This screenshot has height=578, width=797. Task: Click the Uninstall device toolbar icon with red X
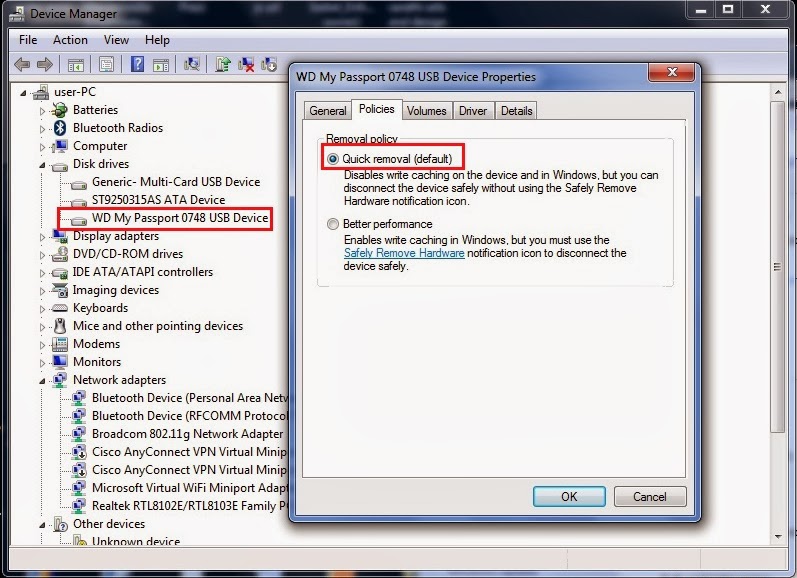pyautogui.click(x=246, y=64)
